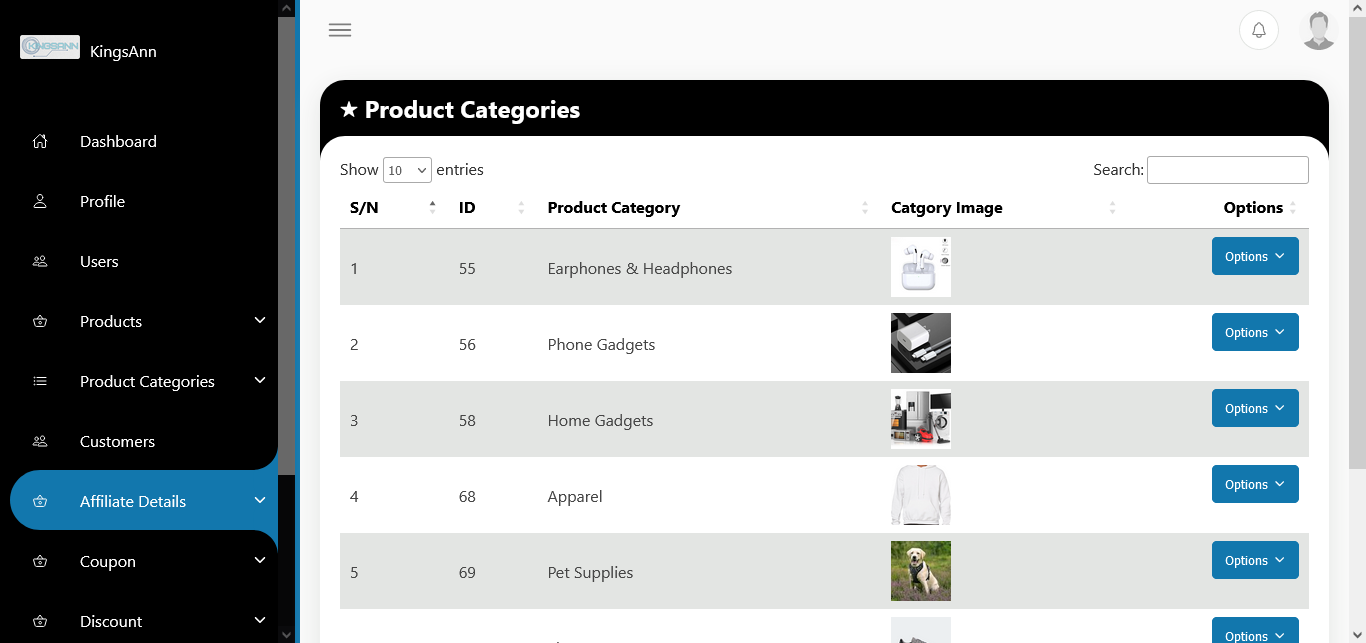The height and width of the screenshot is (643, 1366).
Task: Sort by ID column arrows
Action: (521, 208)
